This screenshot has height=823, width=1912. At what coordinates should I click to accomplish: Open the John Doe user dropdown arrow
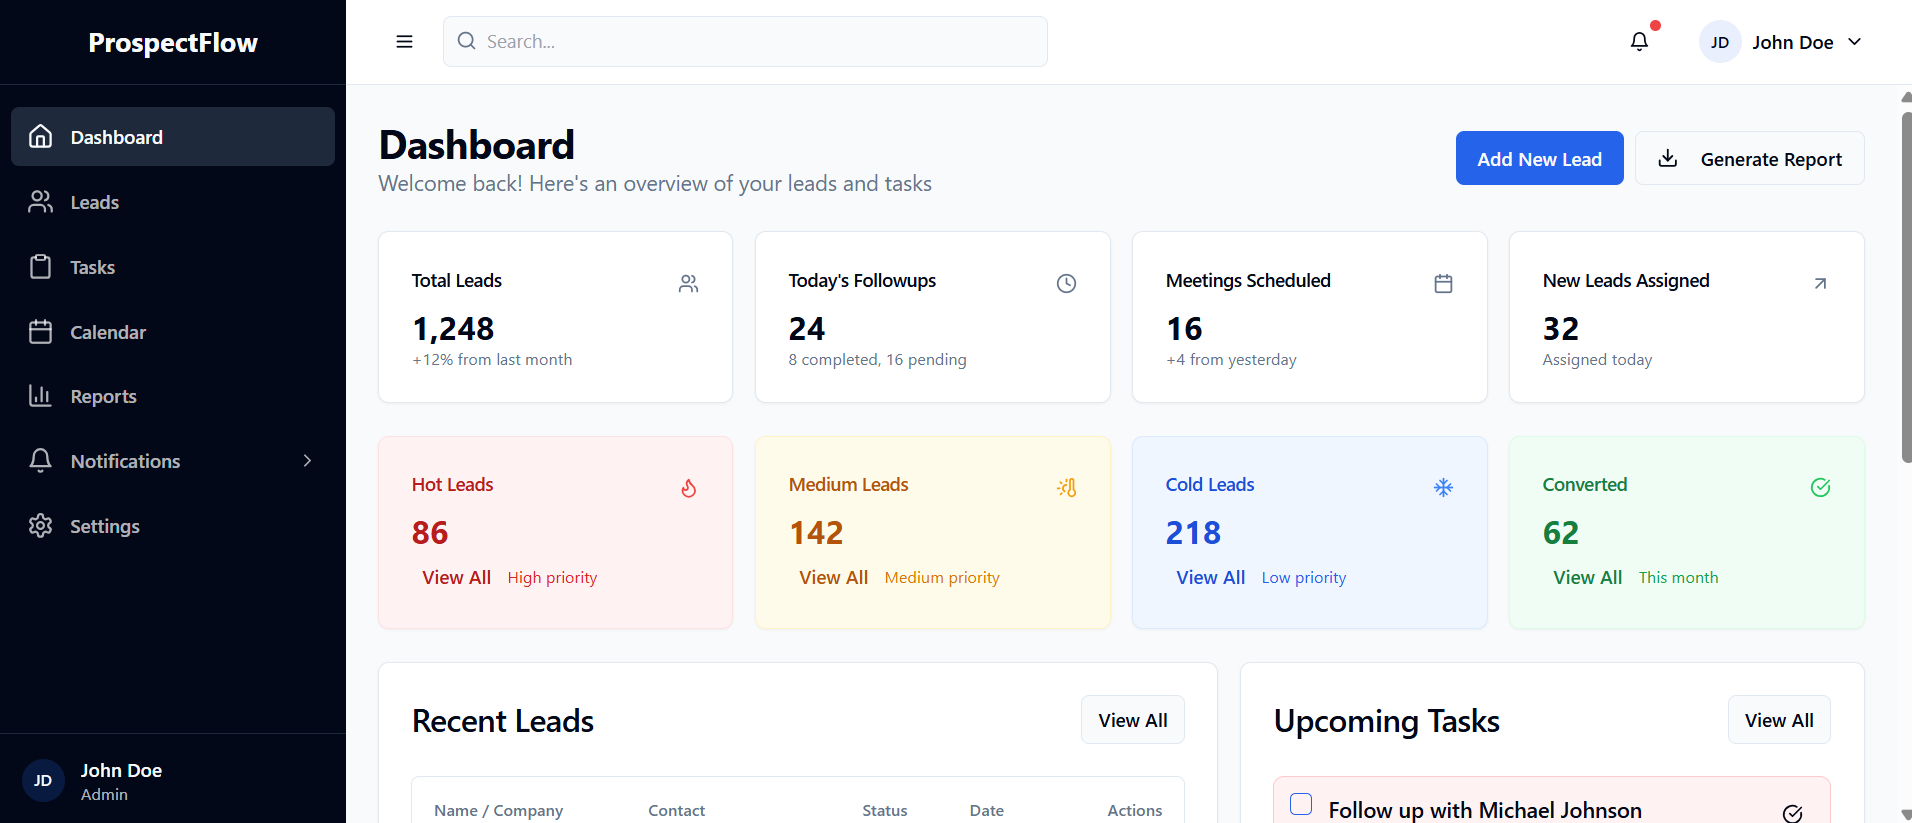(1854, 42)
